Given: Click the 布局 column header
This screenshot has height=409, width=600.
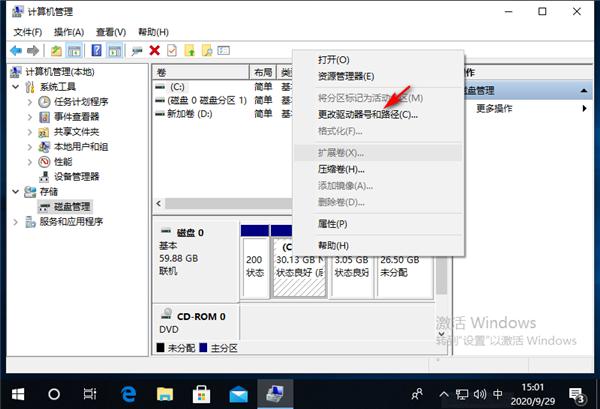Looking at the screenshot, I should pos(263,72).
